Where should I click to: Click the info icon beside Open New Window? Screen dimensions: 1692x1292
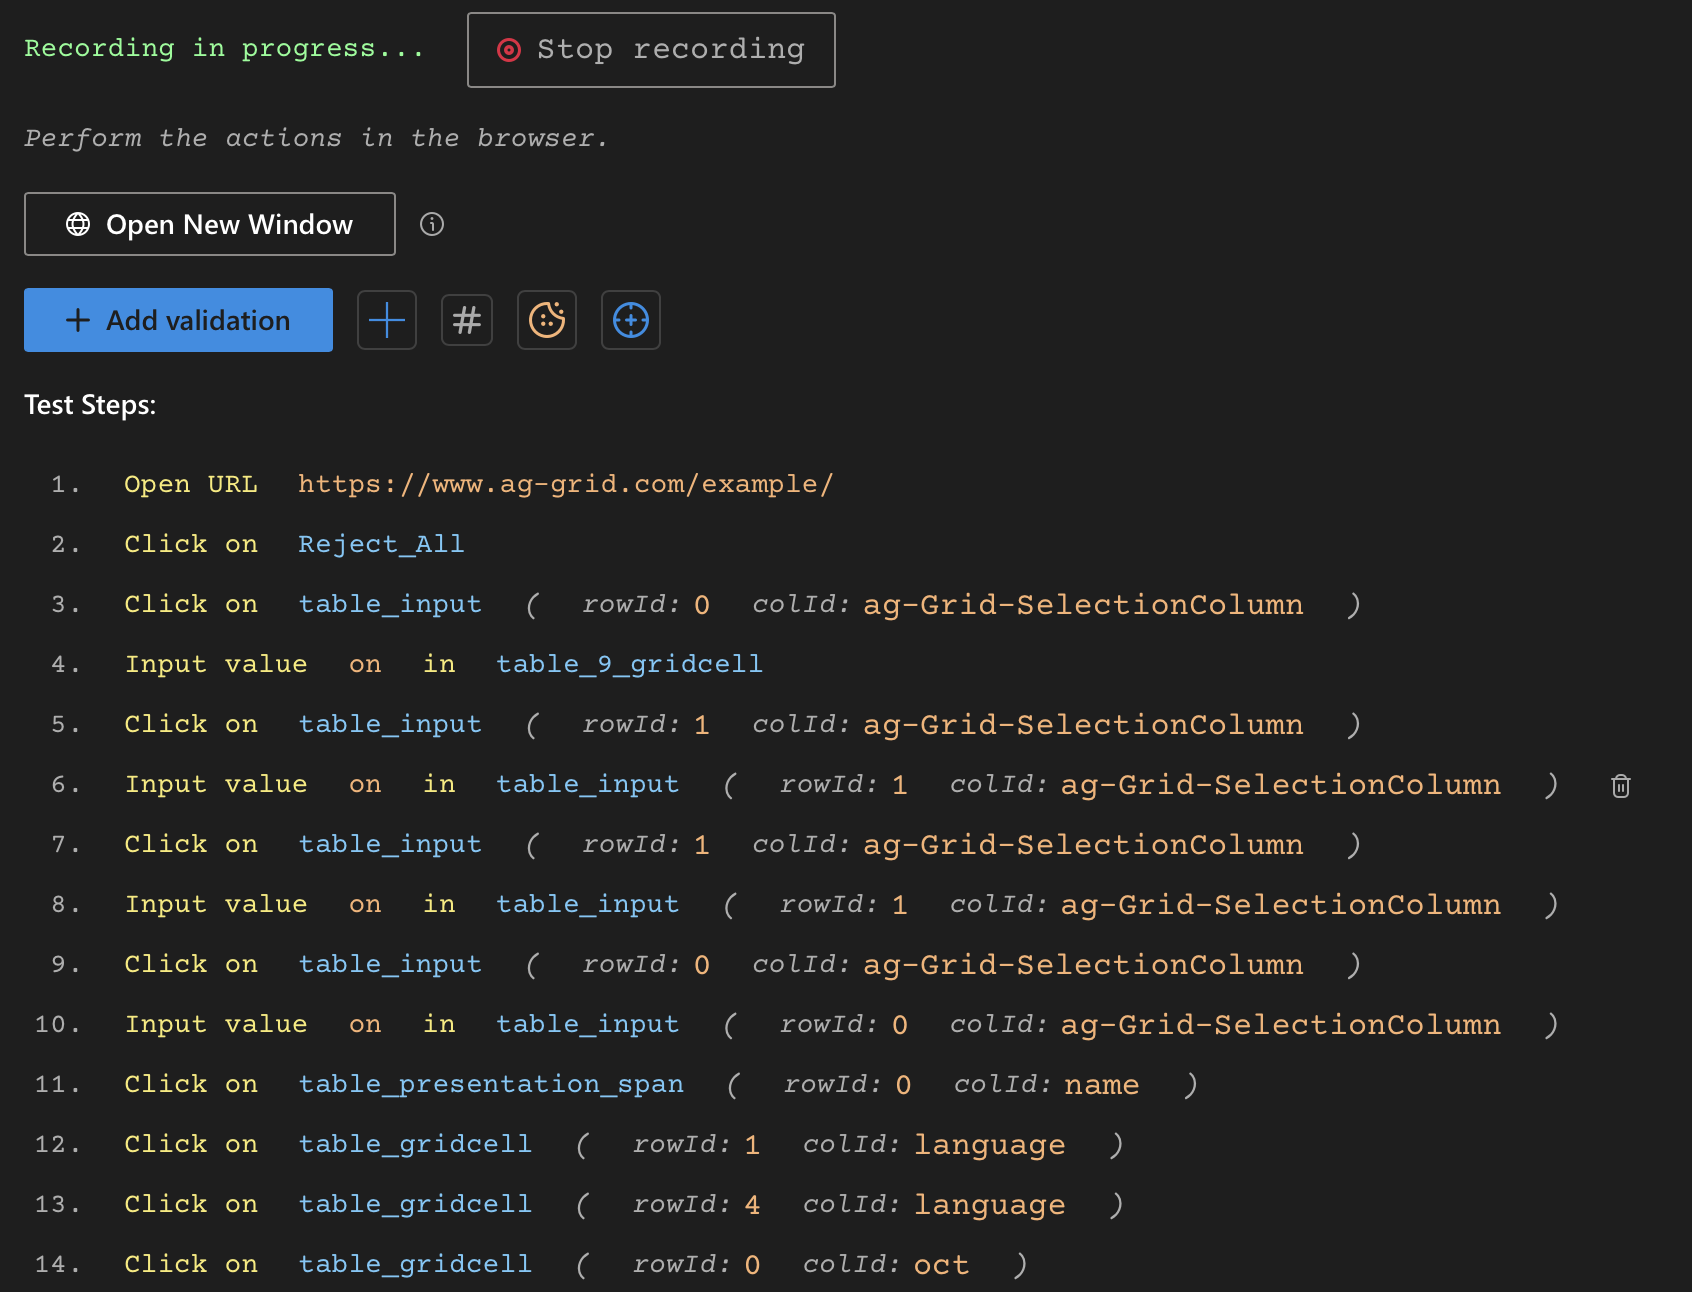coord(433,224)
